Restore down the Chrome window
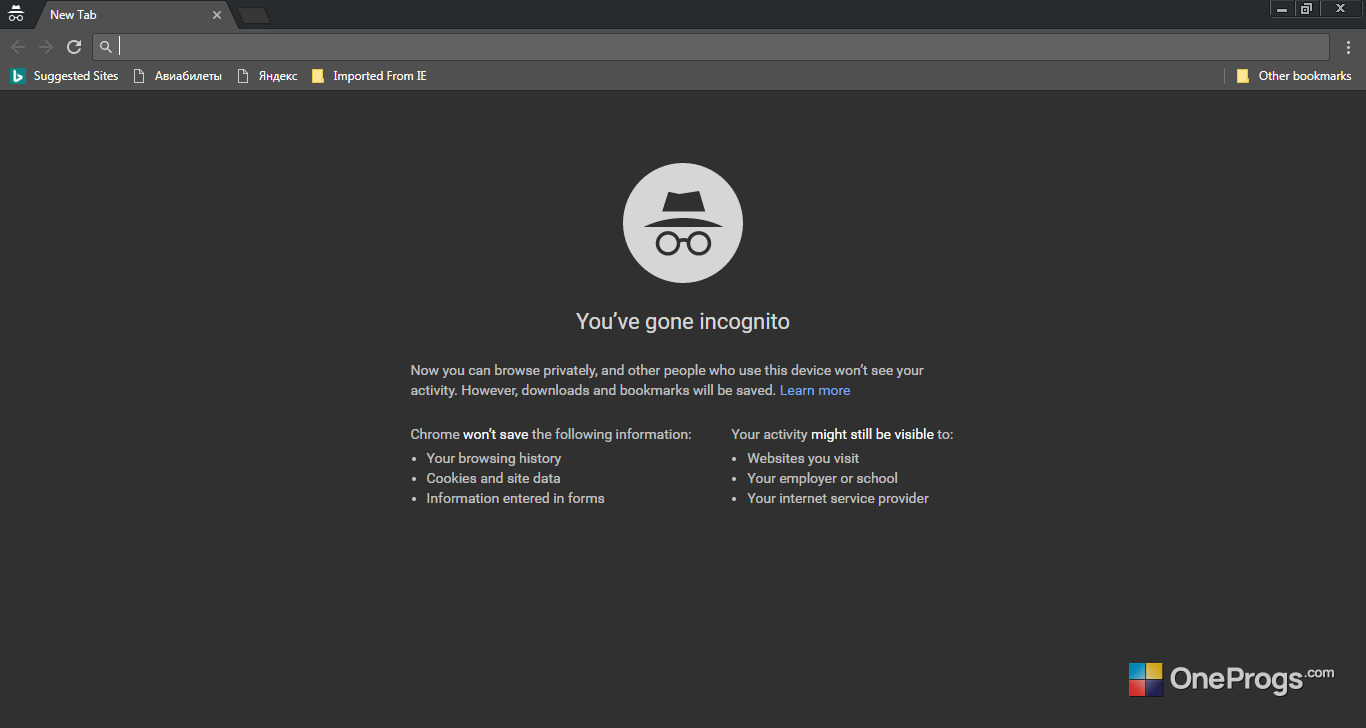Image resolution: width=1366 pixels, height=728 pixels. coord(1306,8)
